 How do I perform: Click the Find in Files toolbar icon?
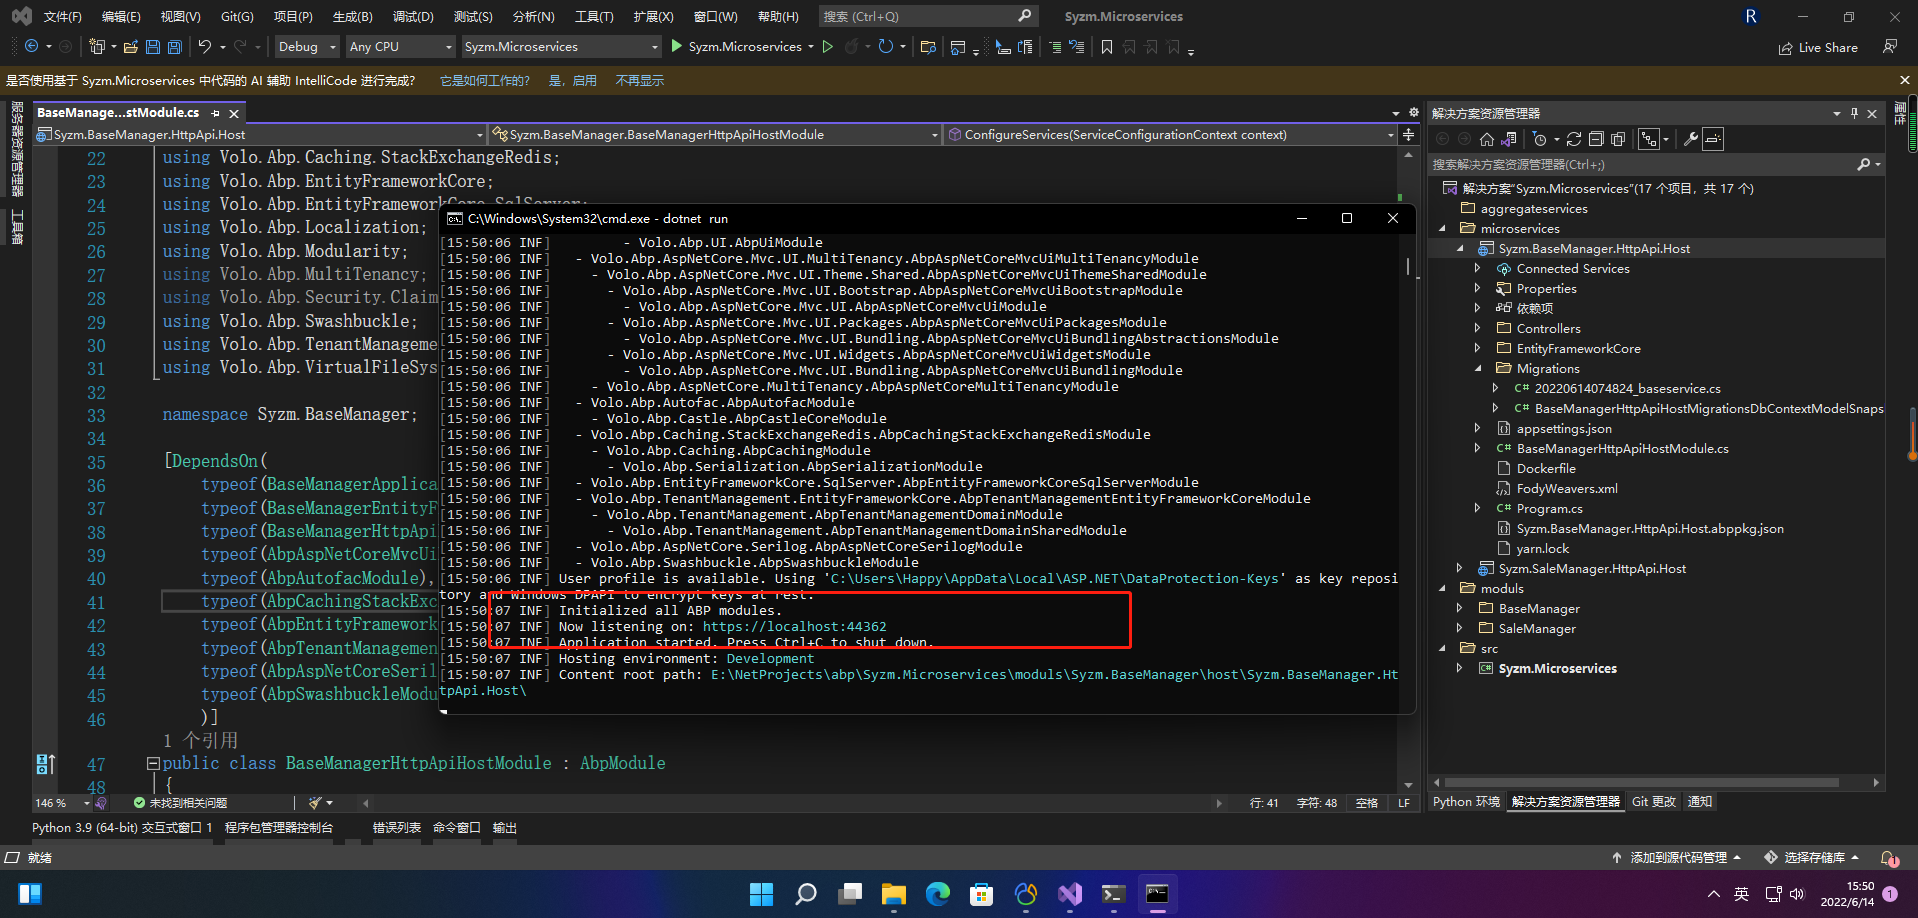pyautogui.click(x=928, y=47)
